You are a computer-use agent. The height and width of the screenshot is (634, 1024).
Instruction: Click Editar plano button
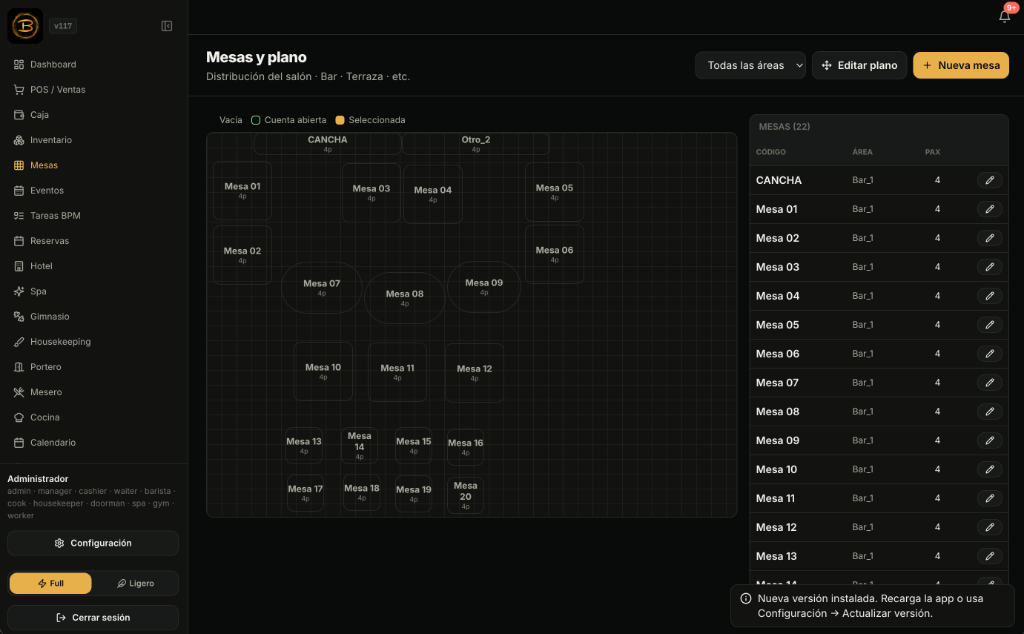(x=859, y=65)
